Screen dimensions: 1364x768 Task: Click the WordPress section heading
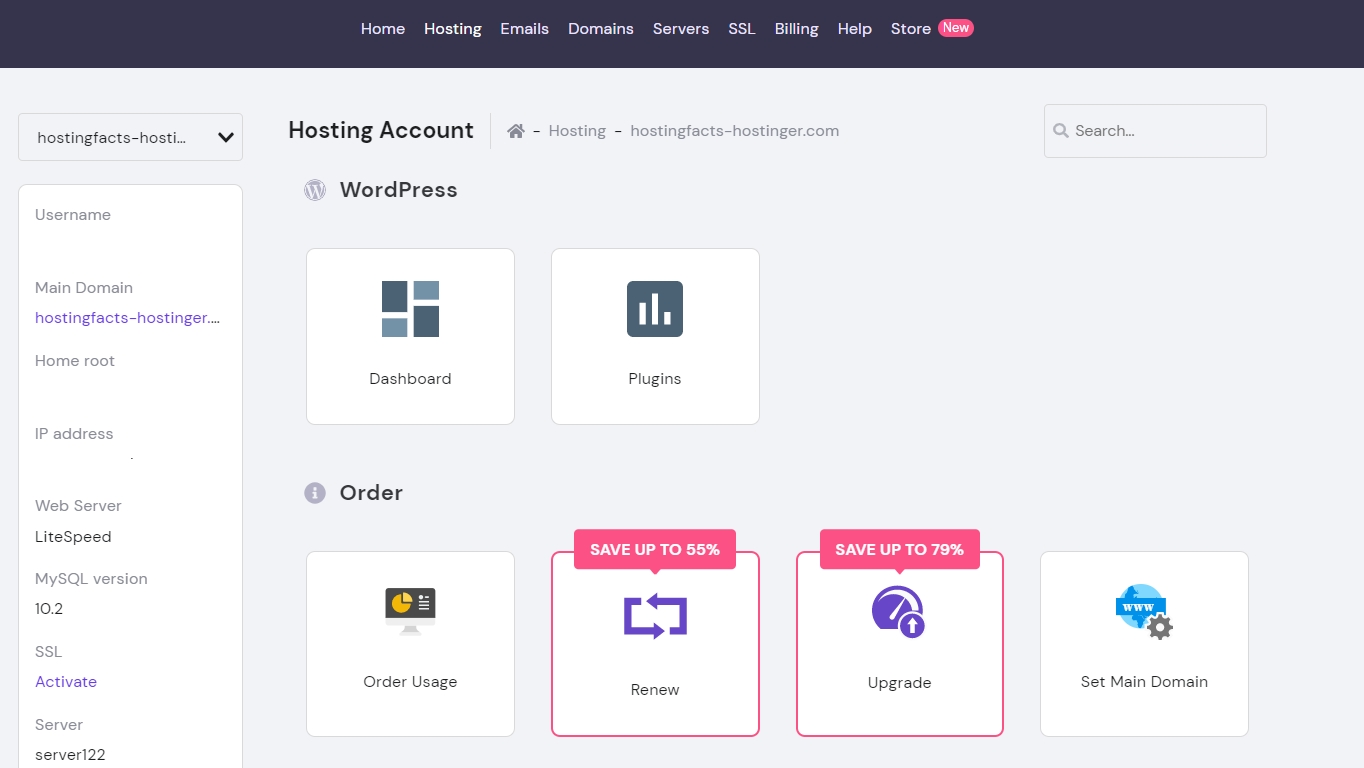tap(398, 190)
